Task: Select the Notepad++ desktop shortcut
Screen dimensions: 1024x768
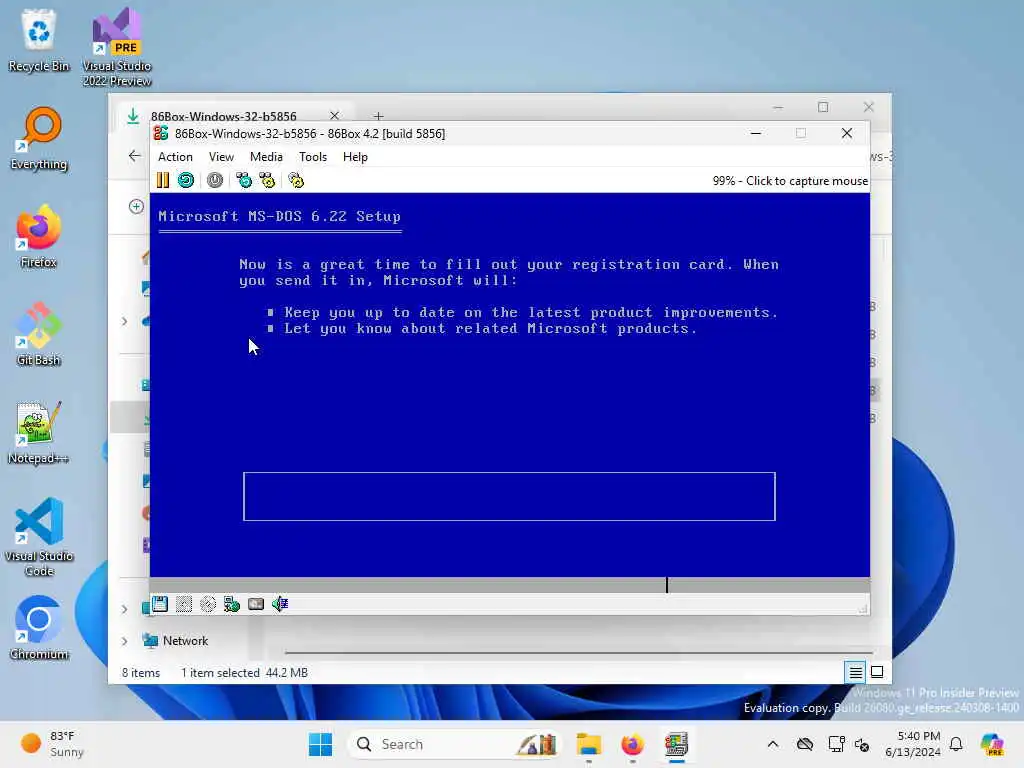Action: pos(39,432)
